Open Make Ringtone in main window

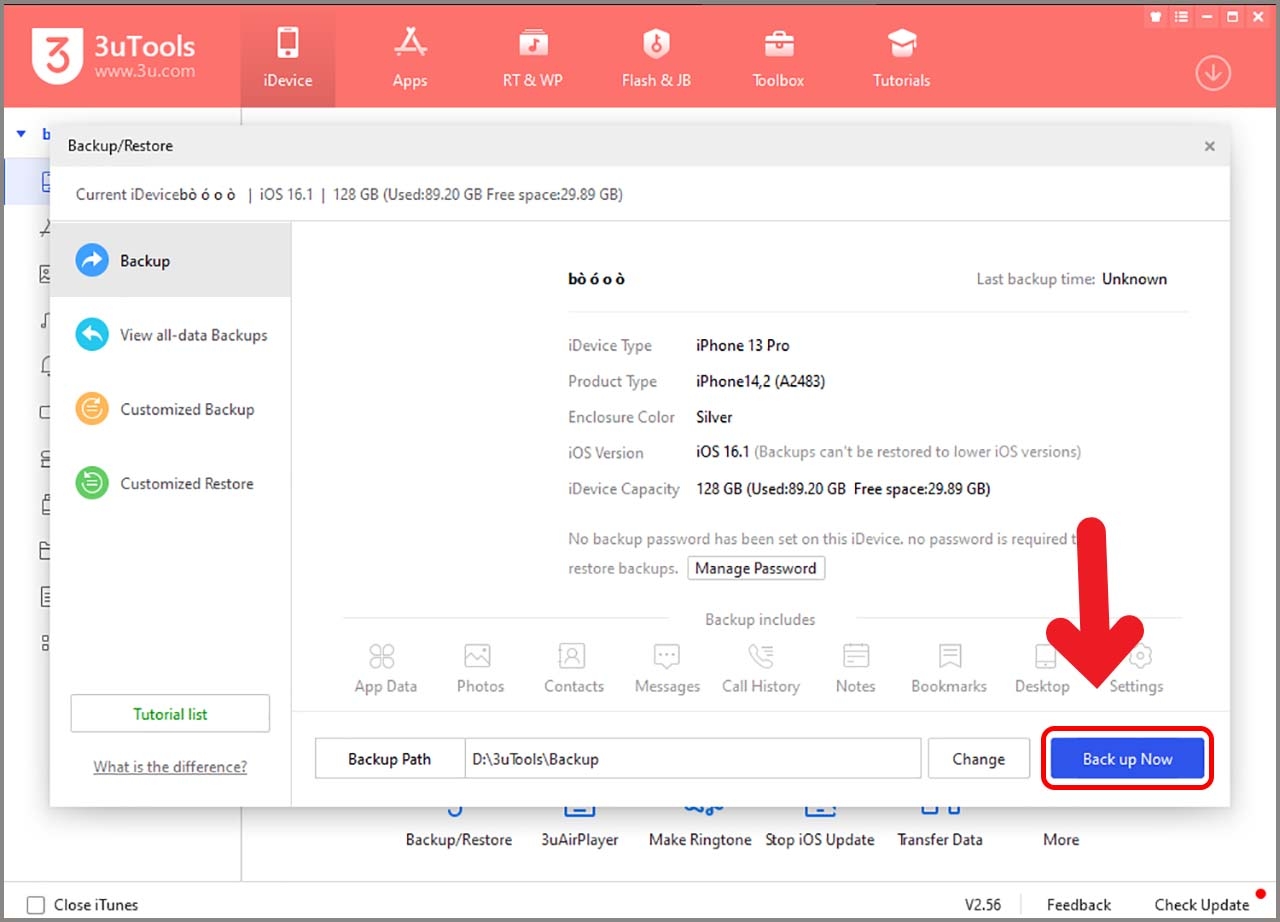pos(700,840)
